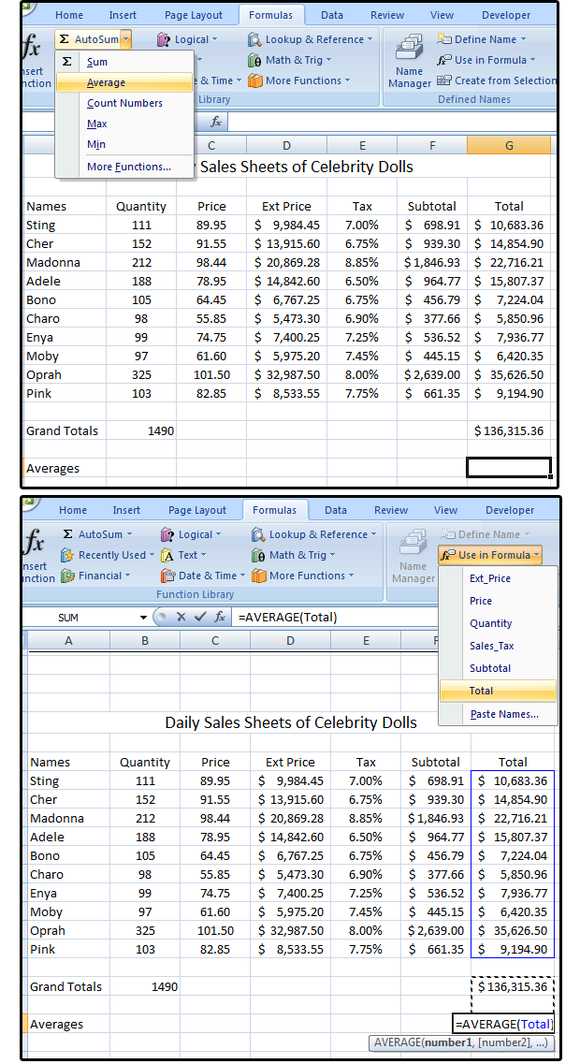Select column D header in the lower window
This screenshot has height=1064, width=580.
290,640
